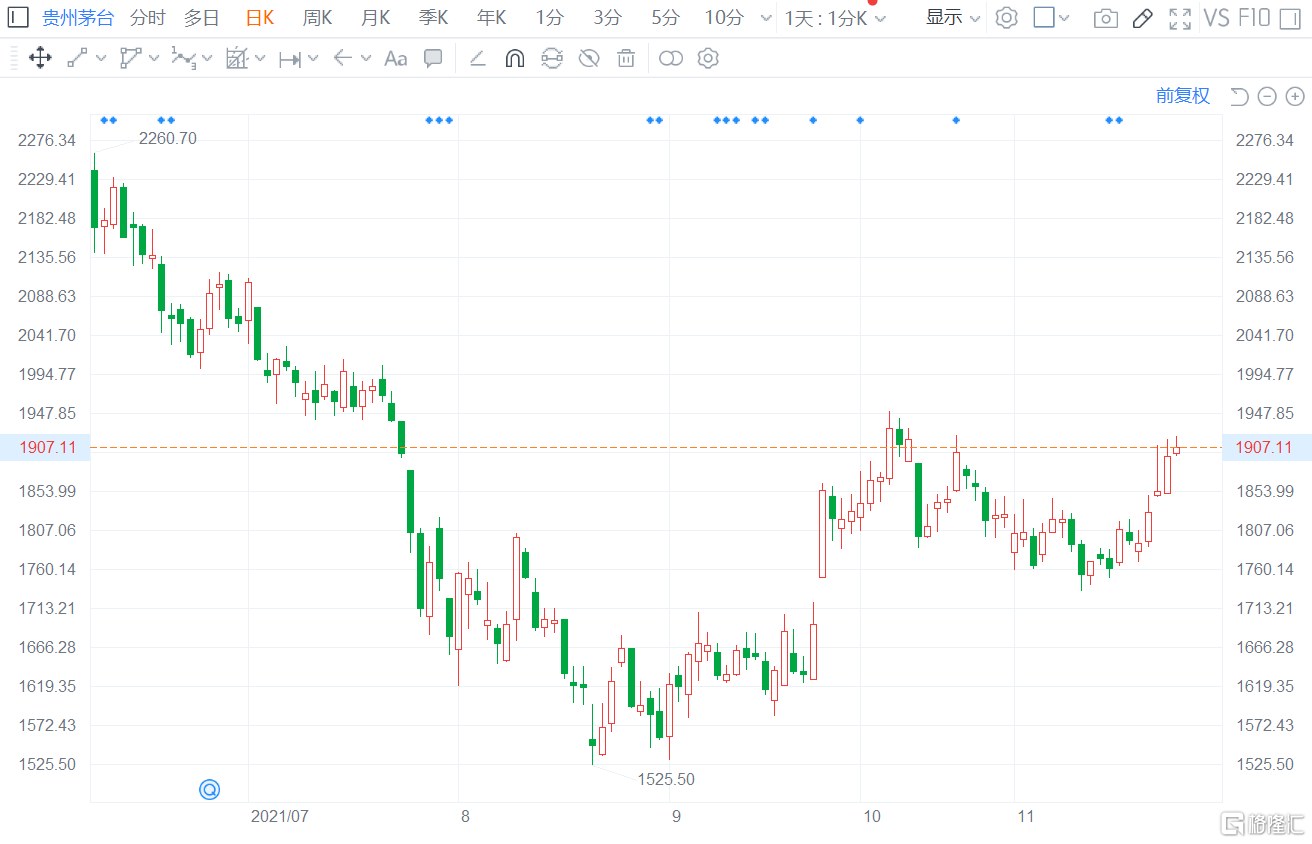
Task: Click the undo/reset zoom arrow
Action: pyautogui.click(x=1239, y=96)
